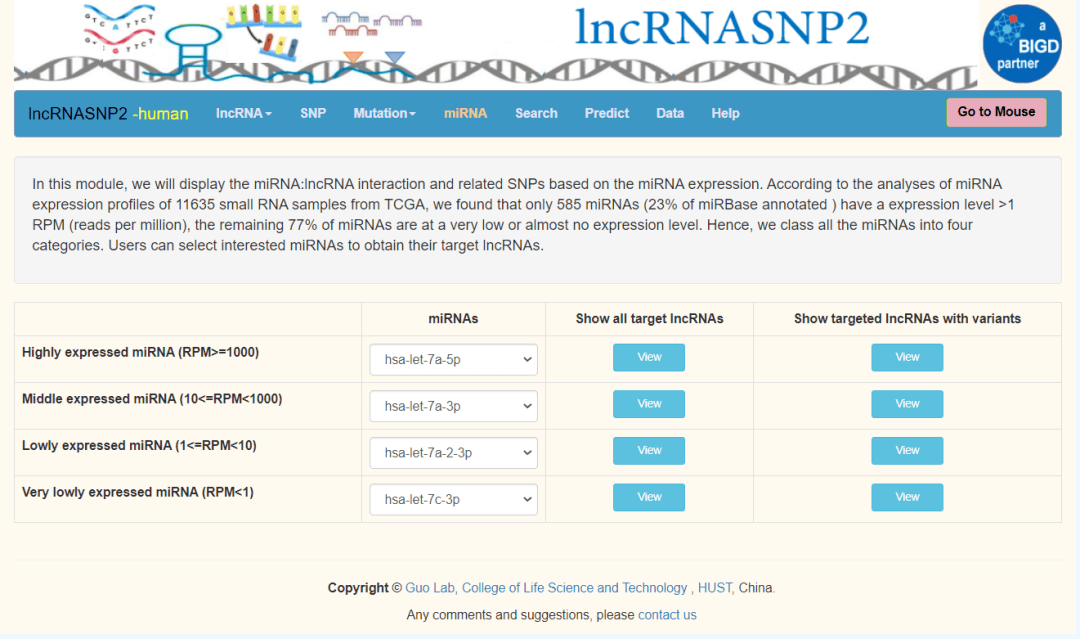Open the Predict page
This screenshot has width=1080, height=639.
606,114
